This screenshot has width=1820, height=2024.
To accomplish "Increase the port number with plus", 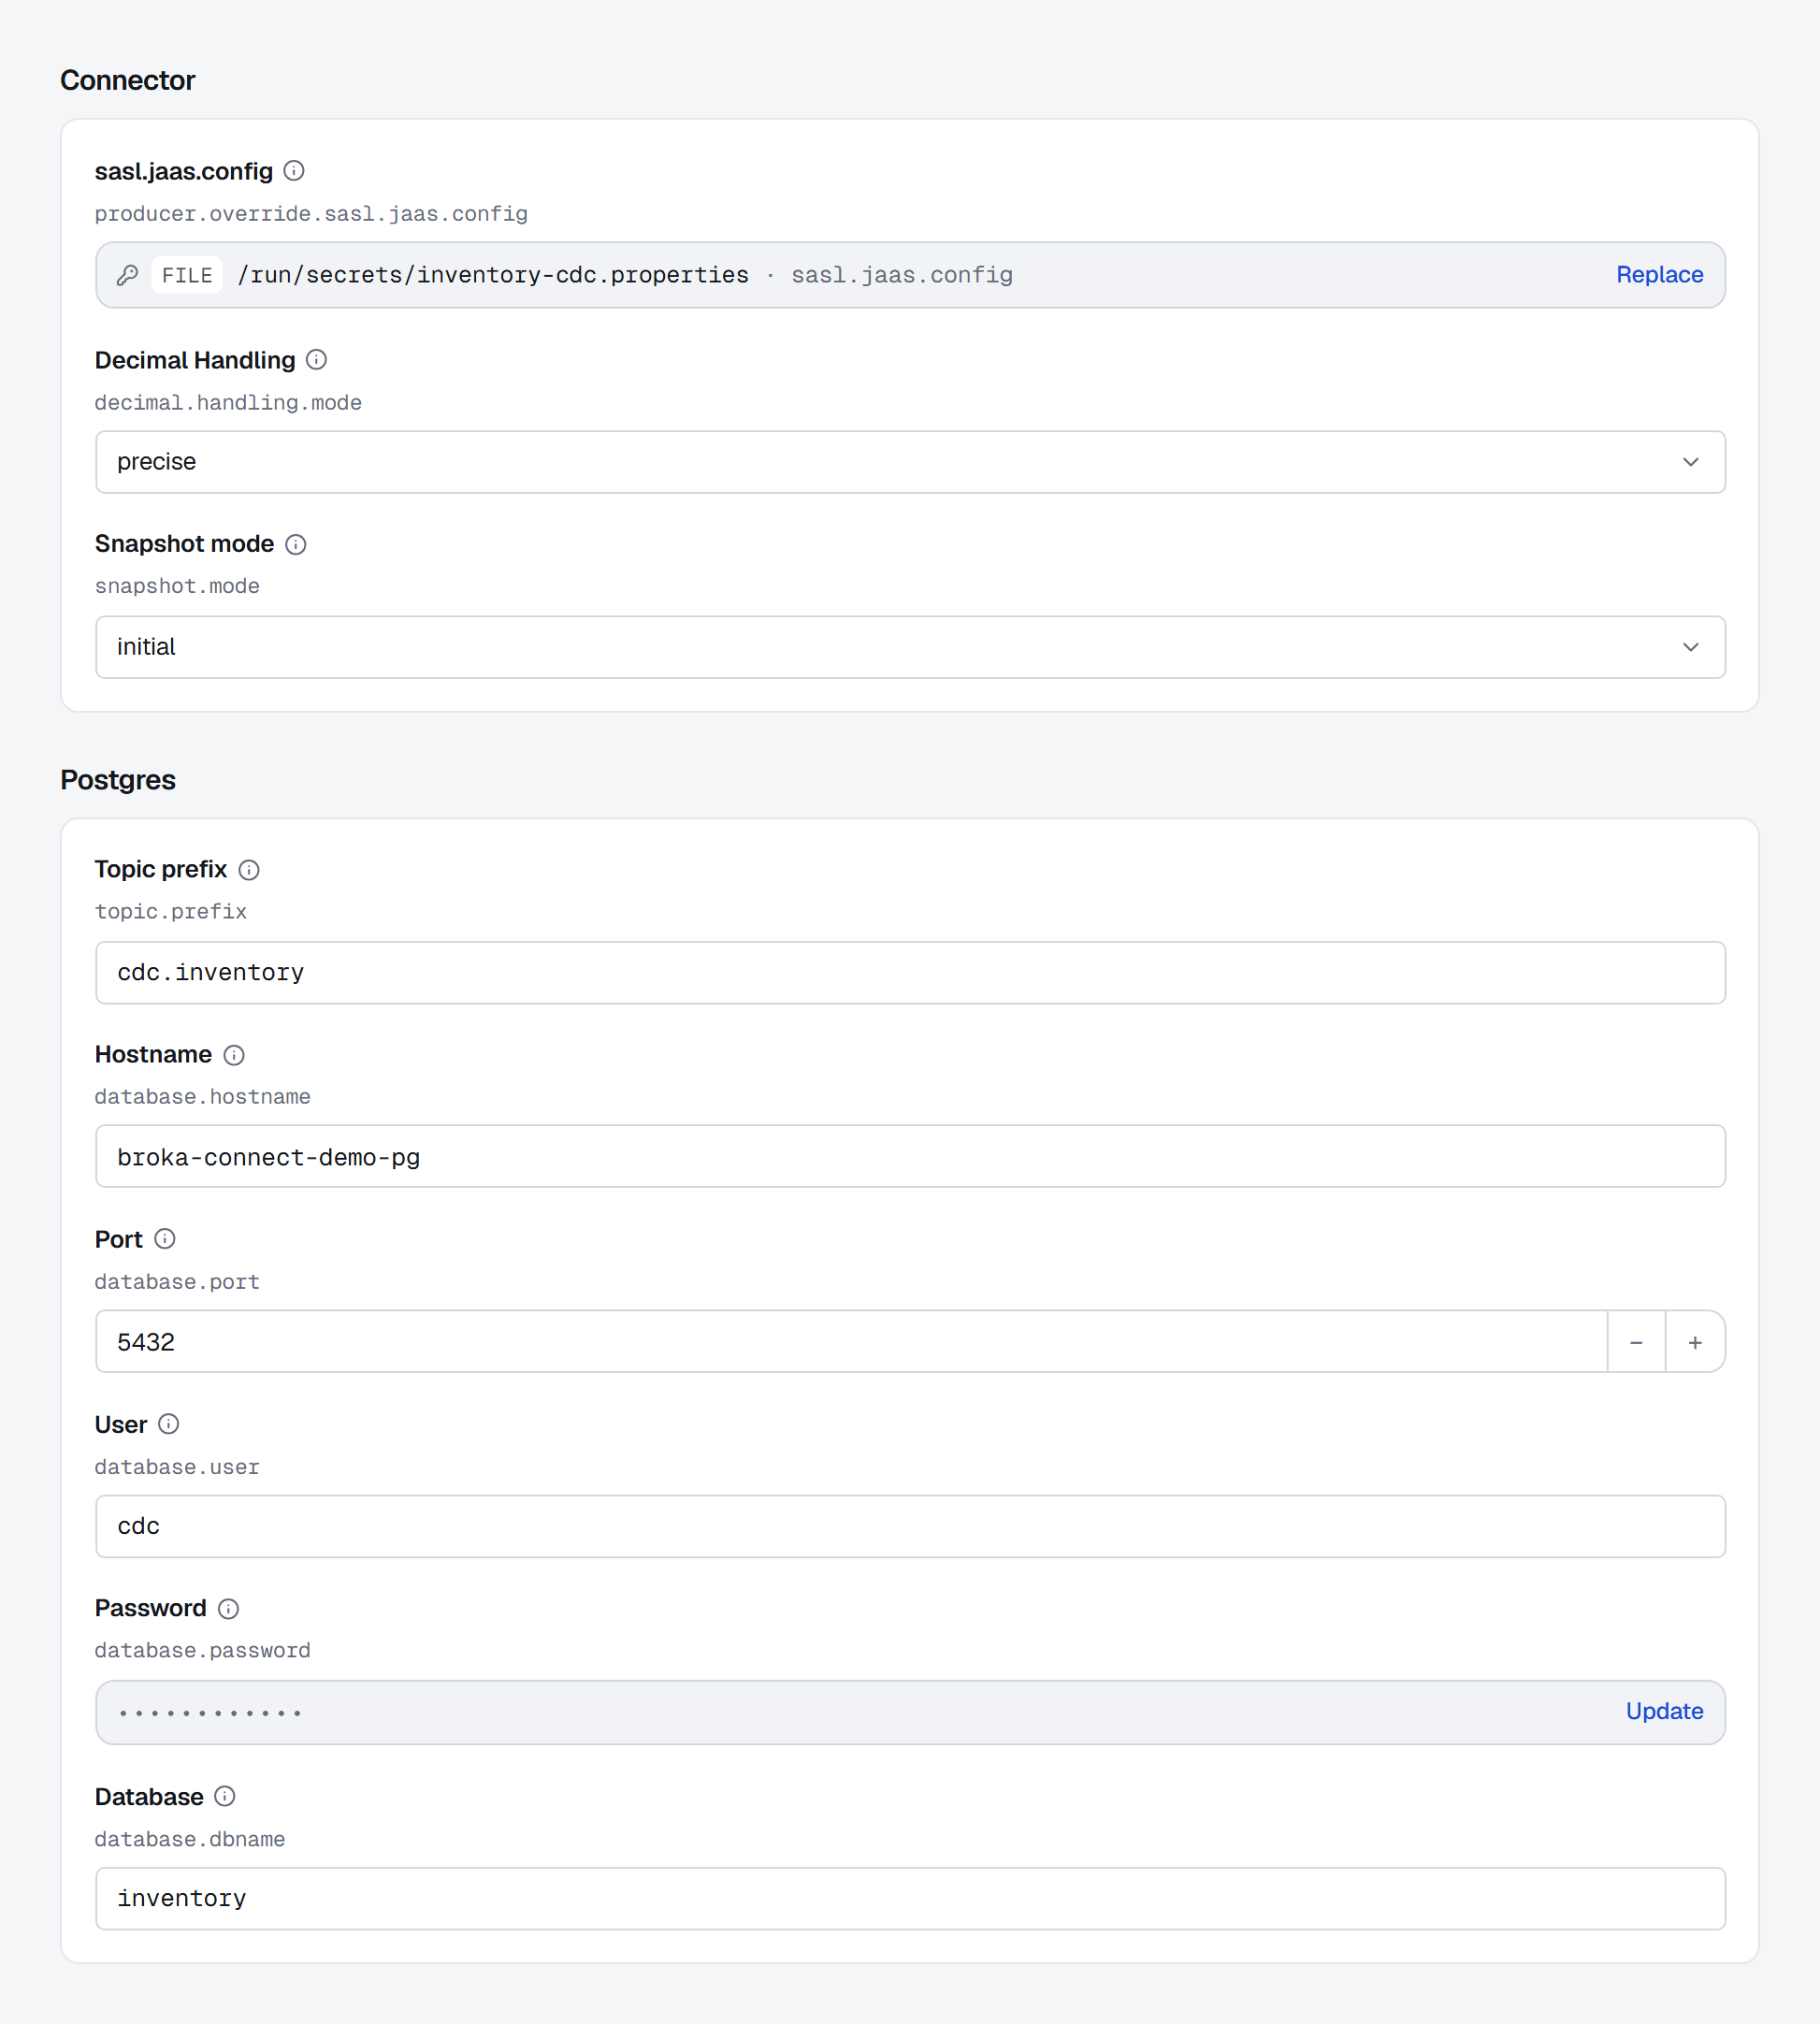I will [1695, 1342].
